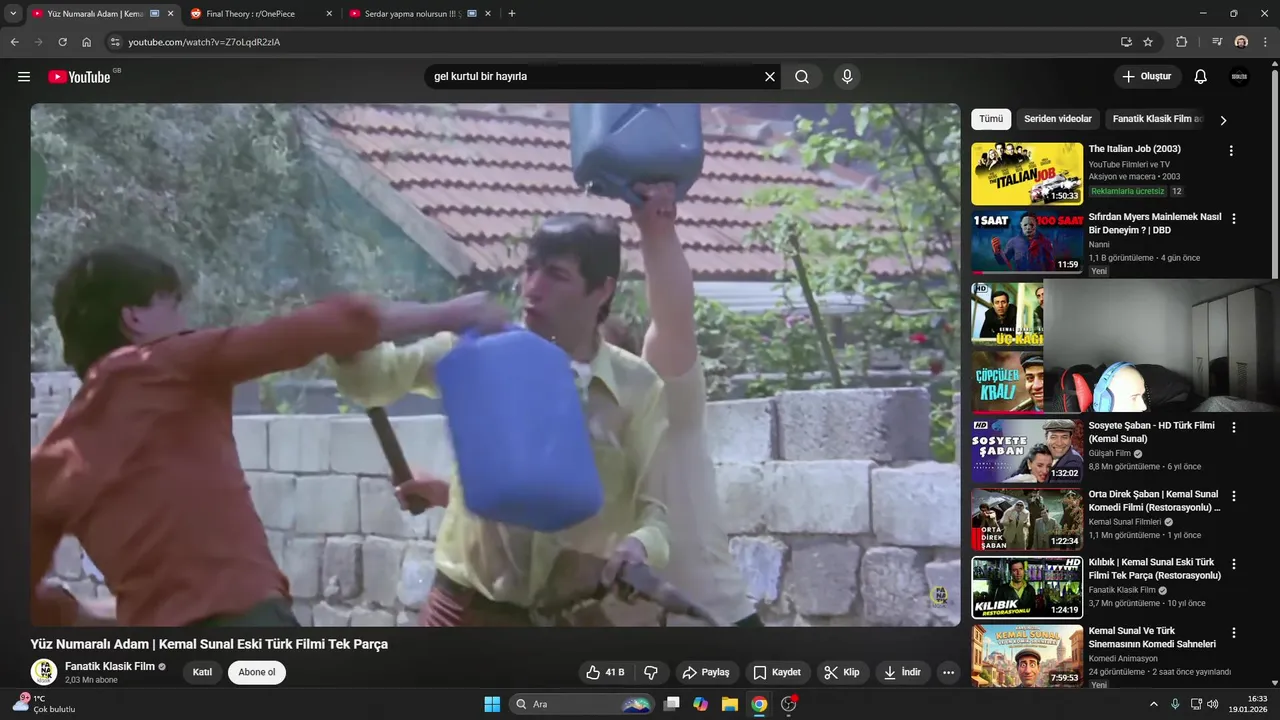This screenshot has width=1280, height=720.
Task: Dislike the video with thumbs down
Action: click(651, 672)
